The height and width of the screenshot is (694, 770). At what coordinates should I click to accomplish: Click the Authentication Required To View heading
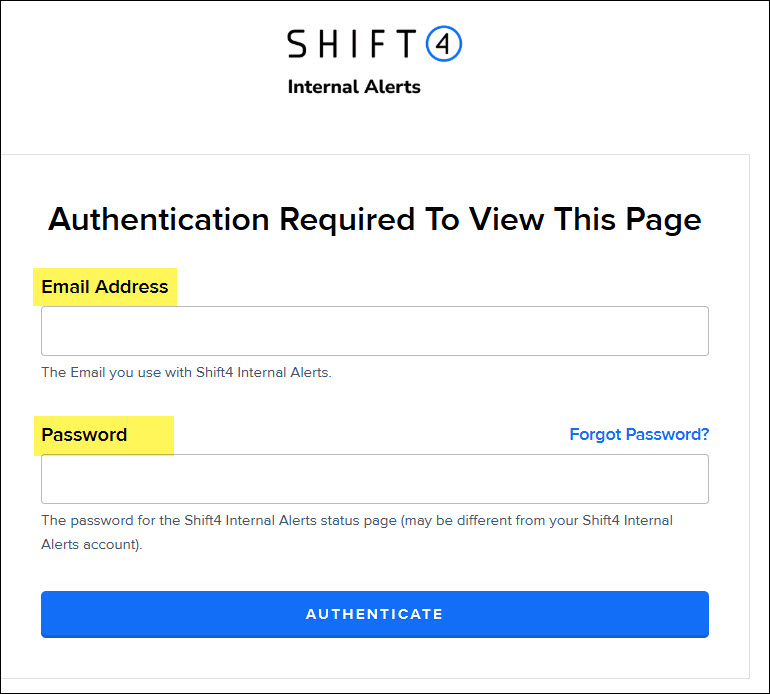(374, 219)
